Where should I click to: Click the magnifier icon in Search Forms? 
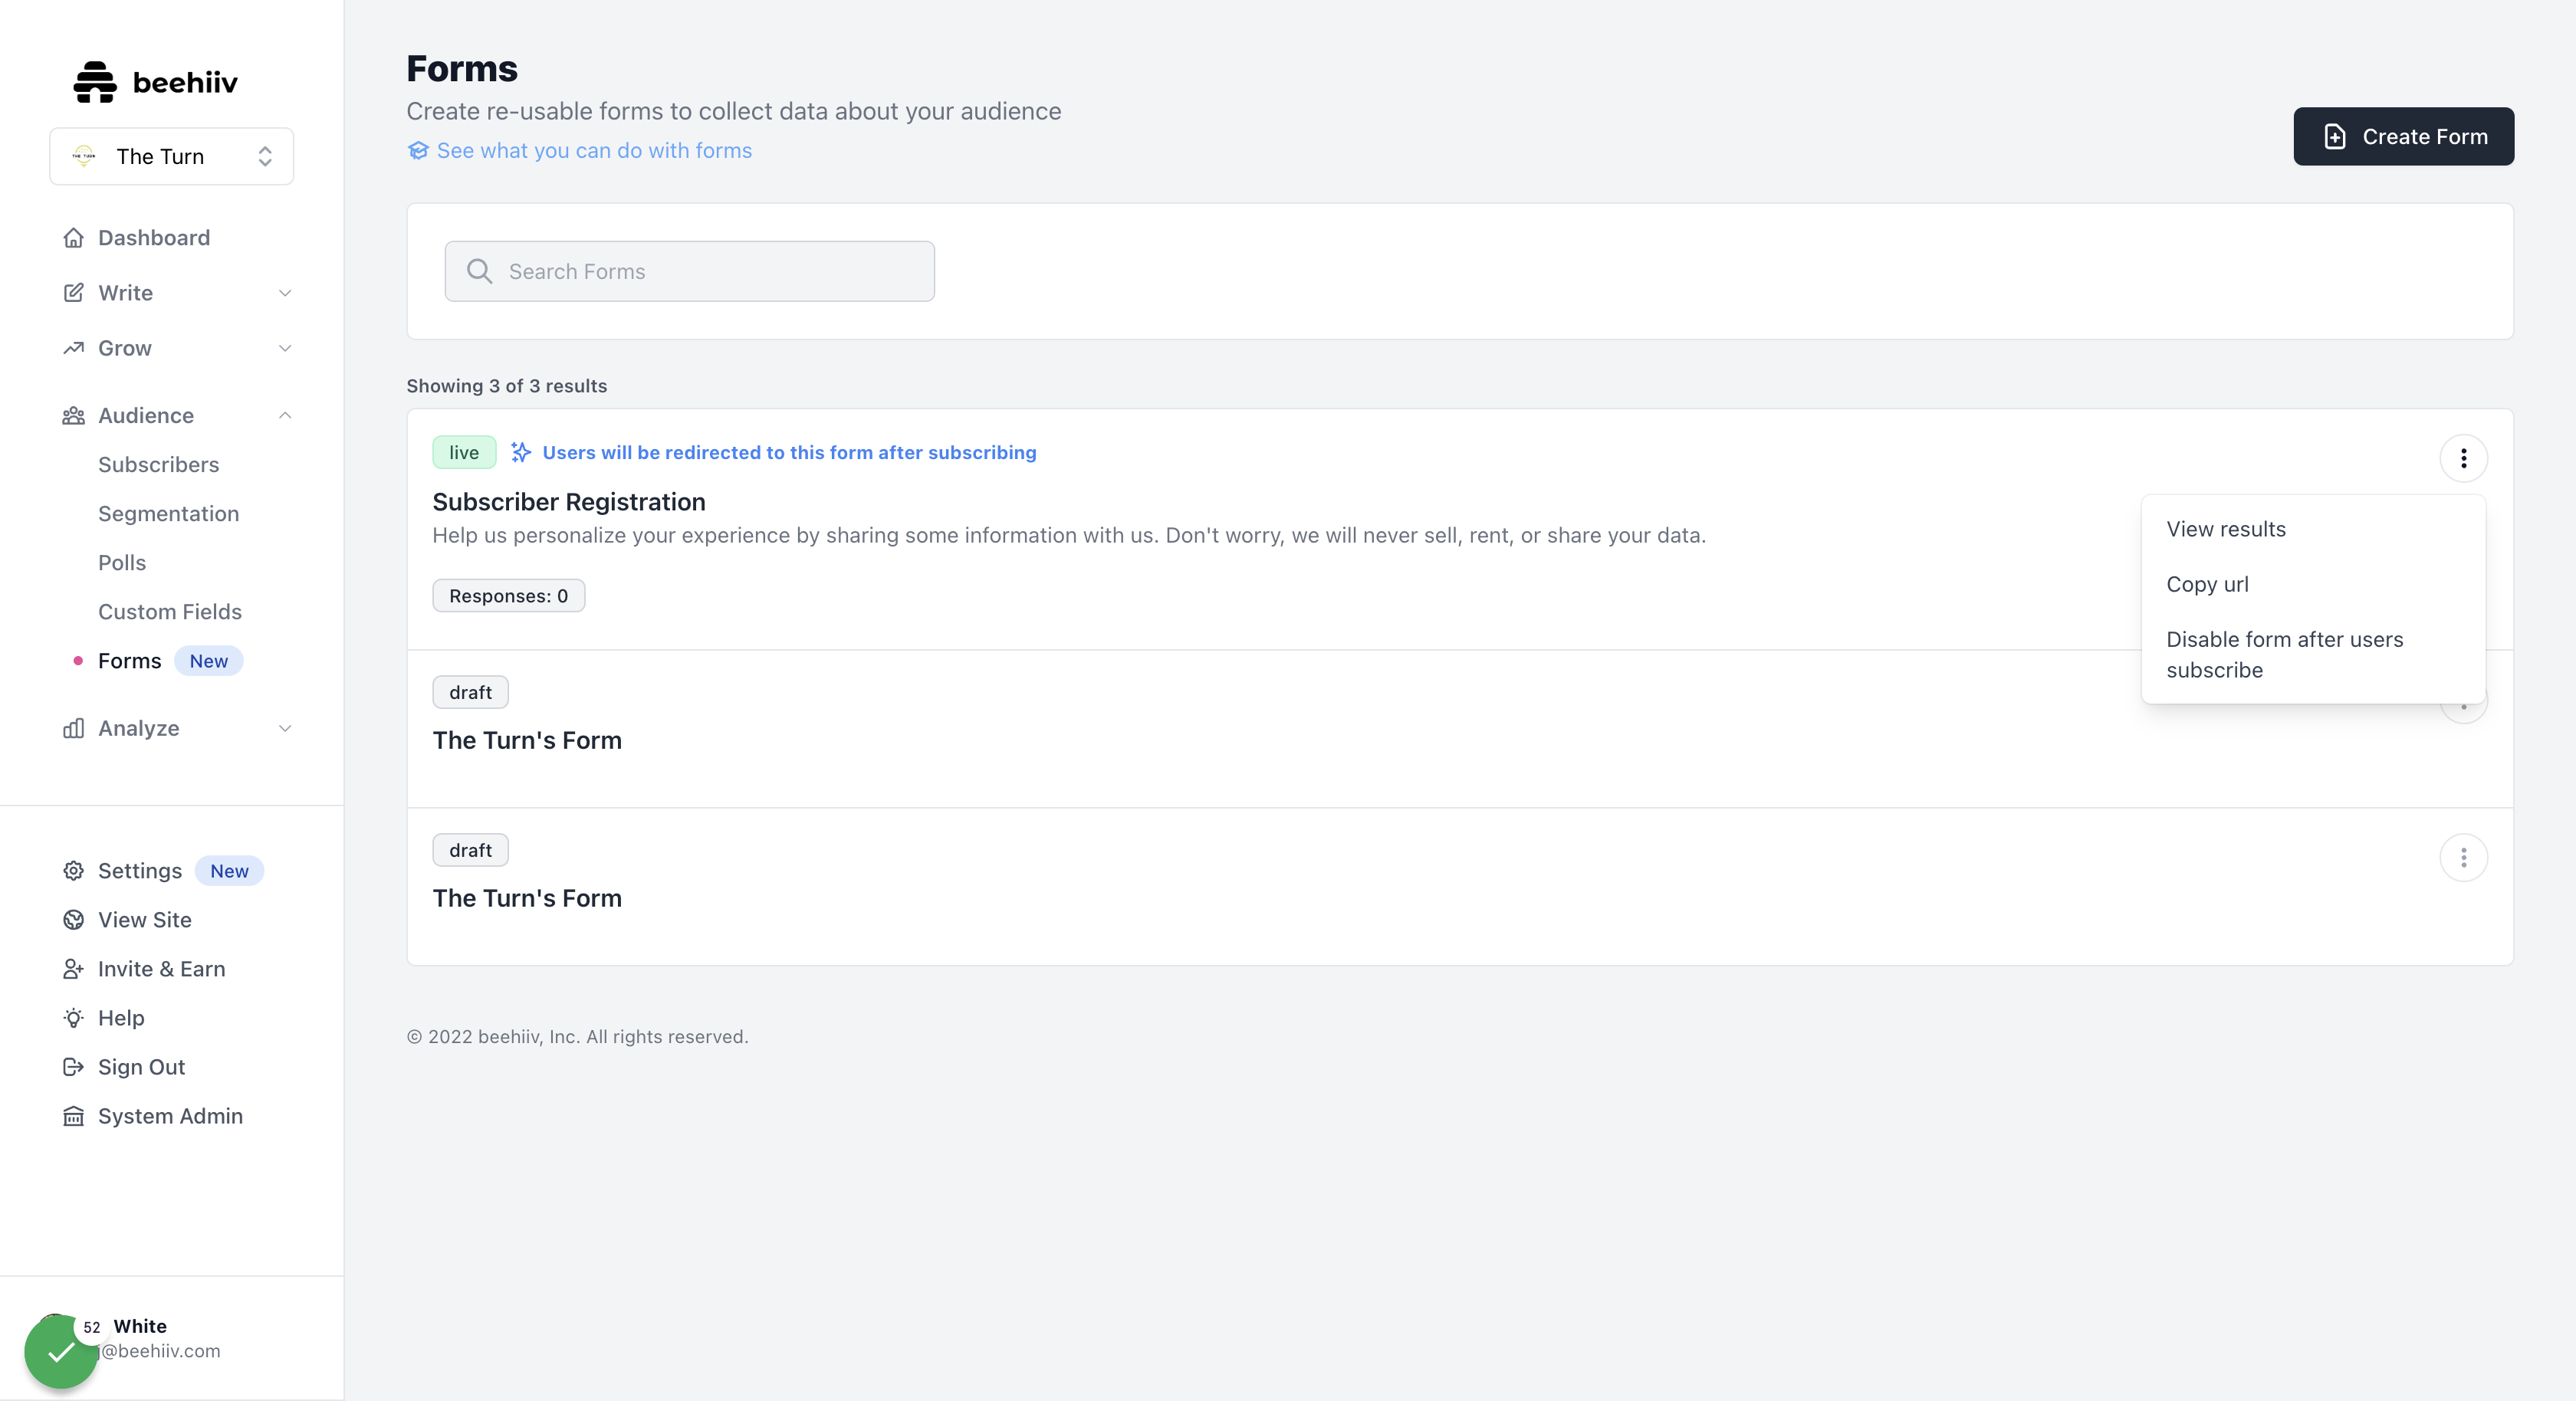pos(479,271)
